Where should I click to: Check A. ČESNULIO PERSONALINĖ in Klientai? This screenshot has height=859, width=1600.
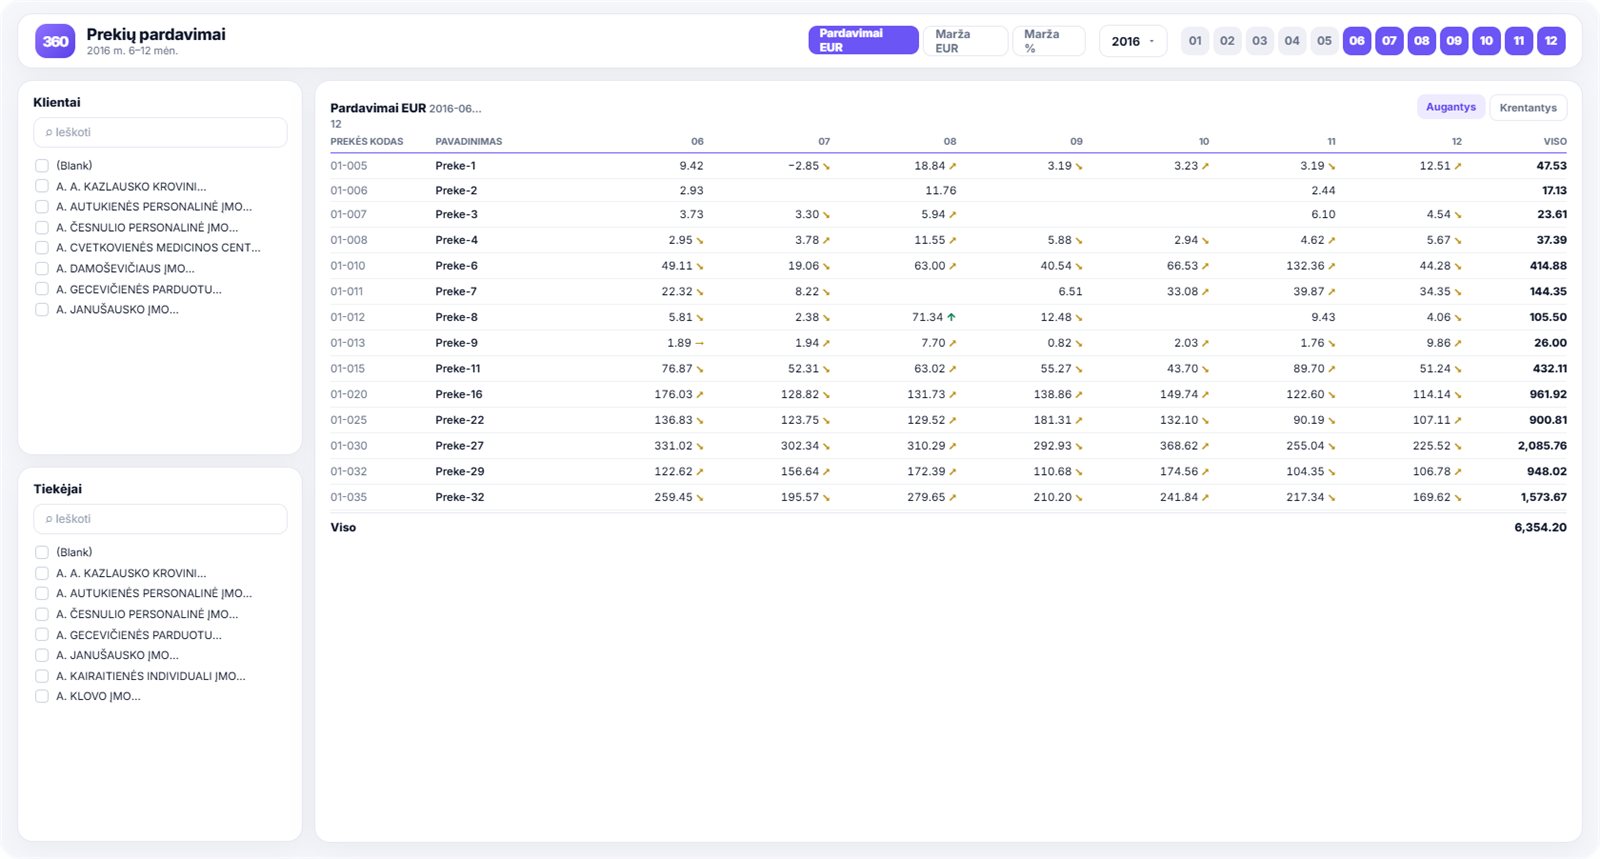point(42,227)
